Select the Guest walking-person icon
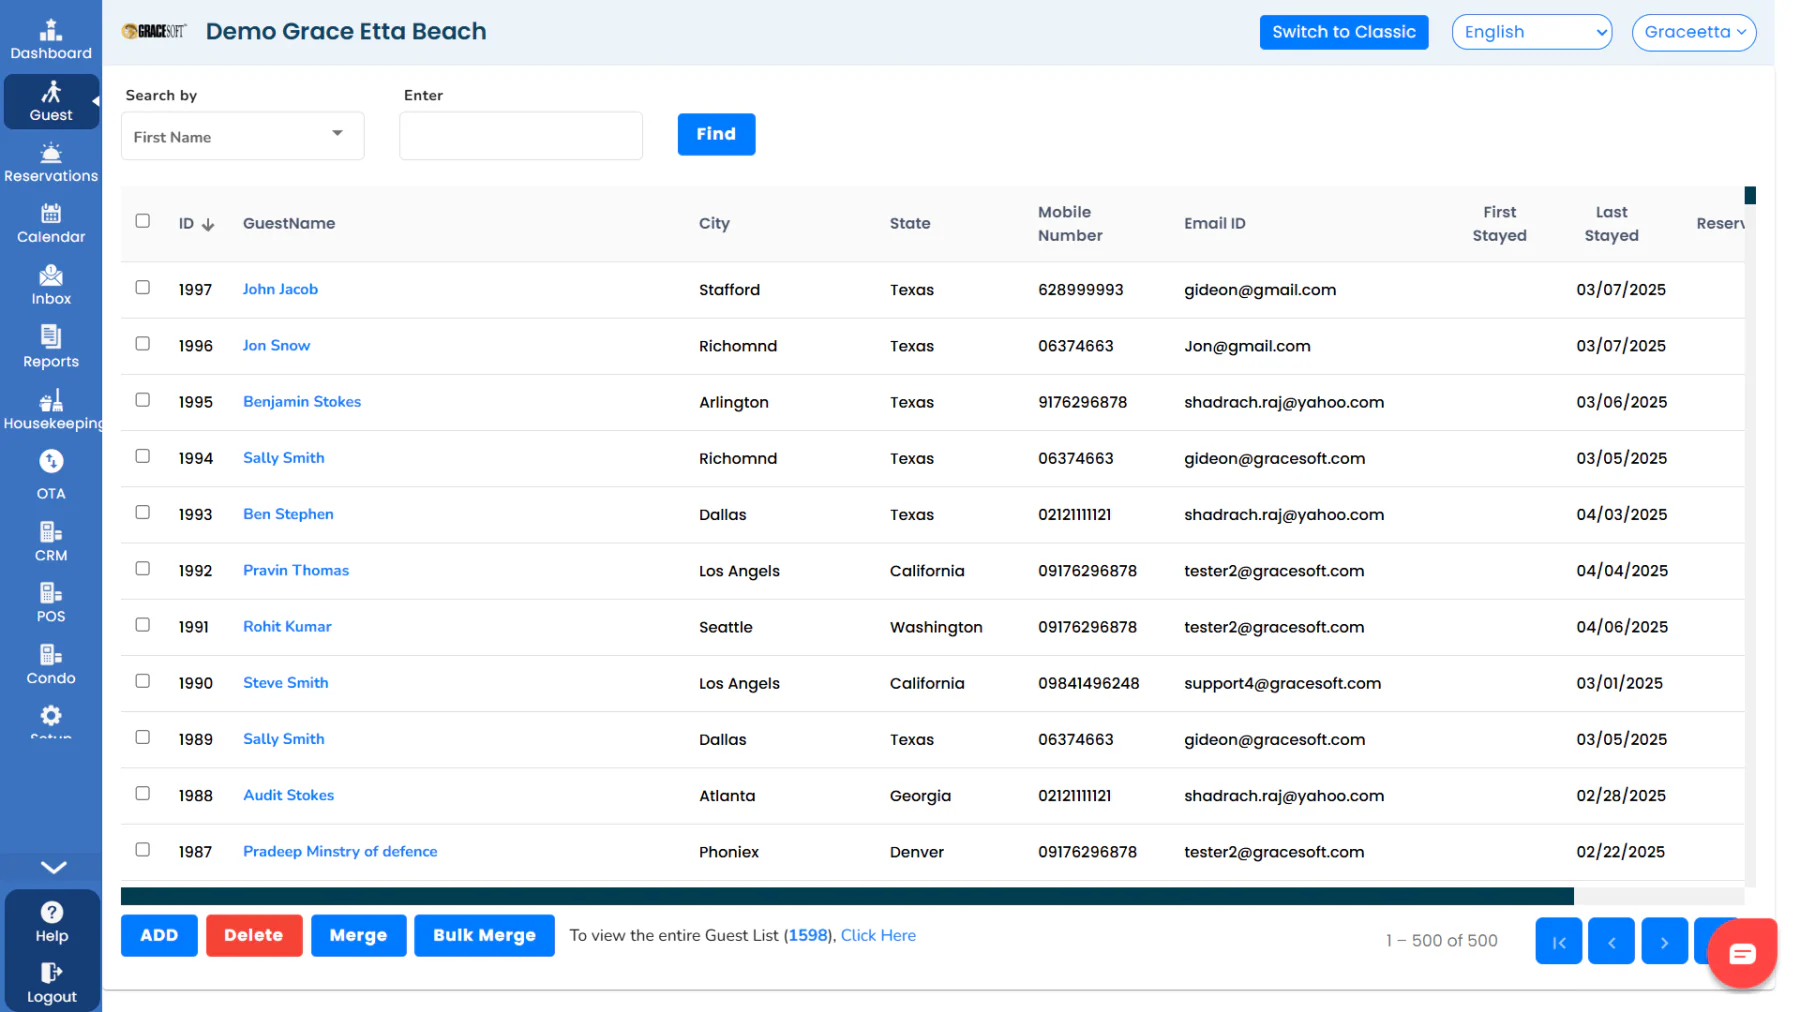This screenshot has height=1012, width=1800. [x=51, y=92]
